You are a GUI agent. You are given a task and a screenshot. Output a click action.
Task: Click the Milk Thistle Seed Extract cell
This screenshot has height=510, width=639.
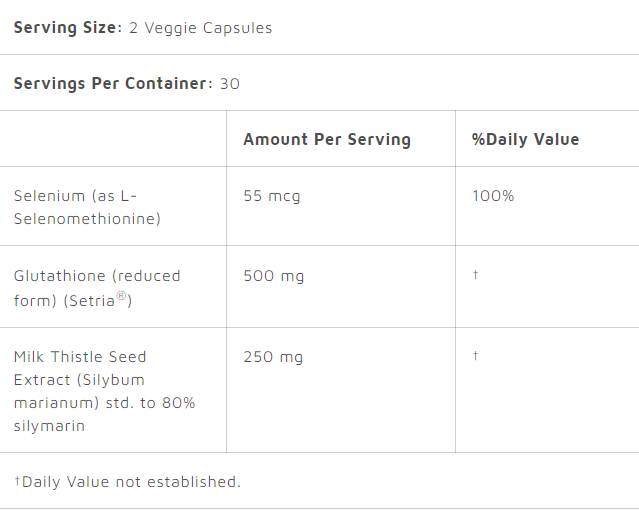[104, 391]
